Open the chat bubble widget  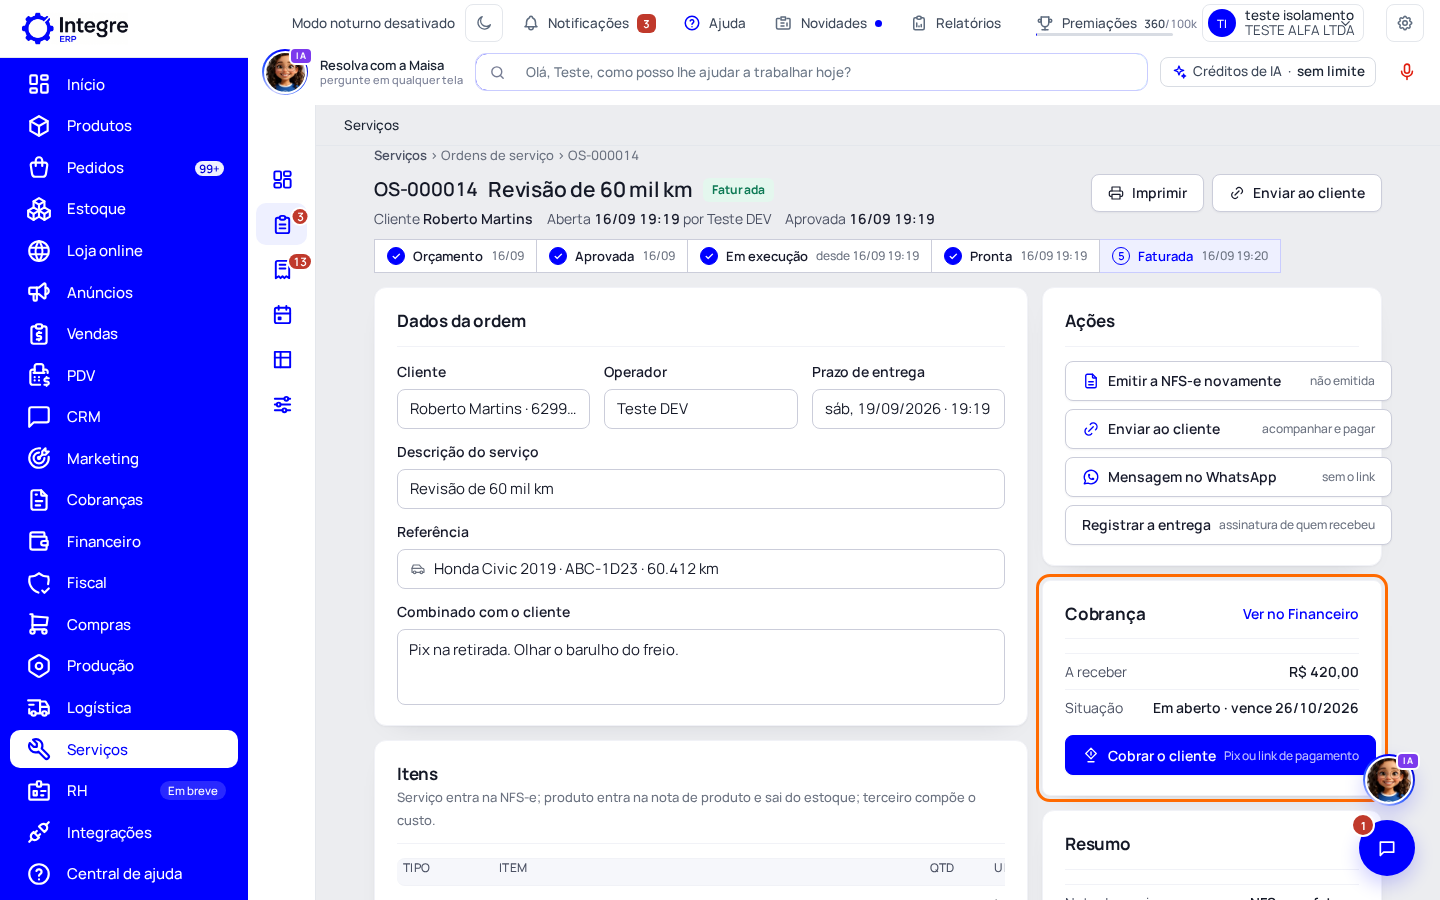click(x=1387, y=848)
